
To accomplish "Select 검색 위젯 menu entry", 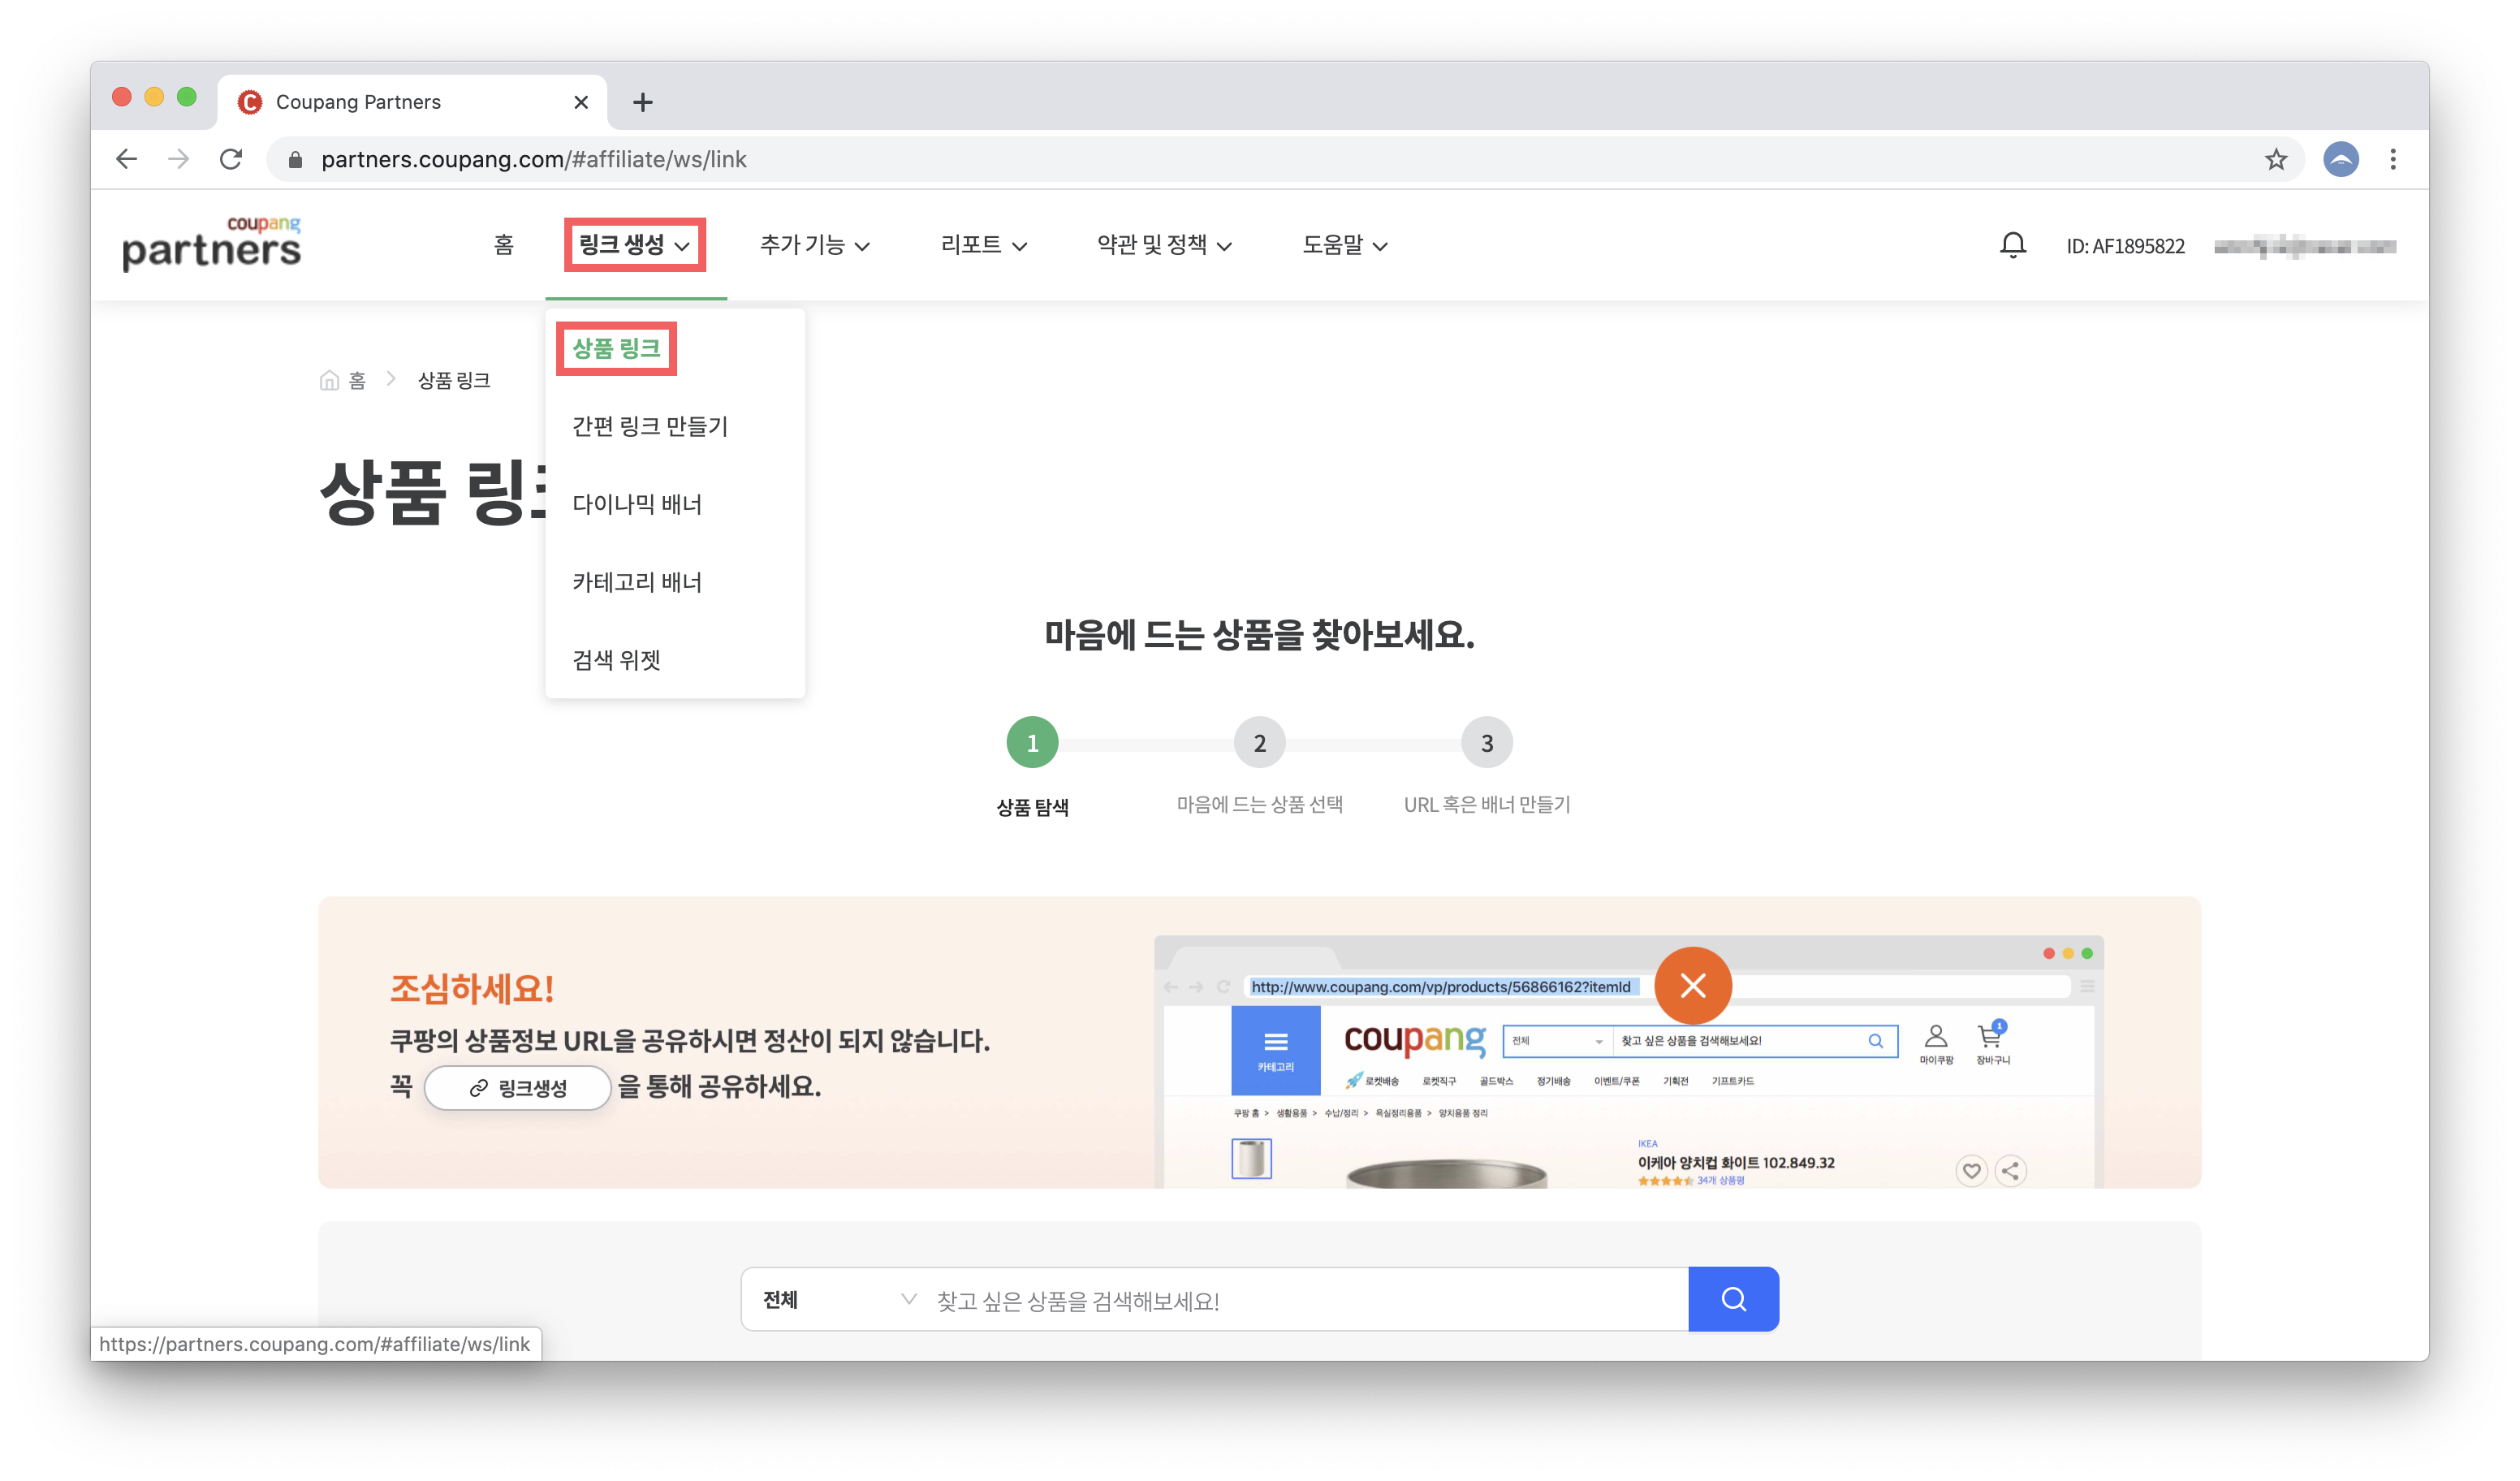I will coord(616,660).
